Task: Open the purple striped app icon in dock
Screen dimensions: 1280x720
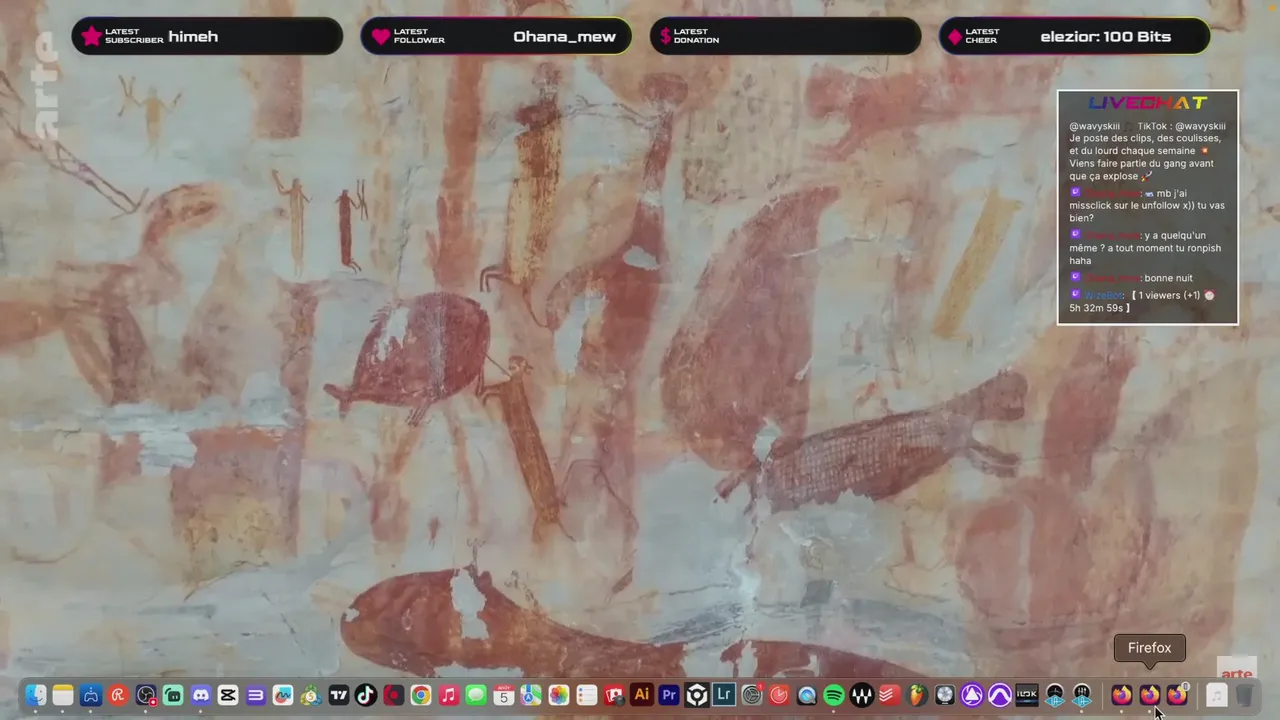Action: tap(256, 695)
